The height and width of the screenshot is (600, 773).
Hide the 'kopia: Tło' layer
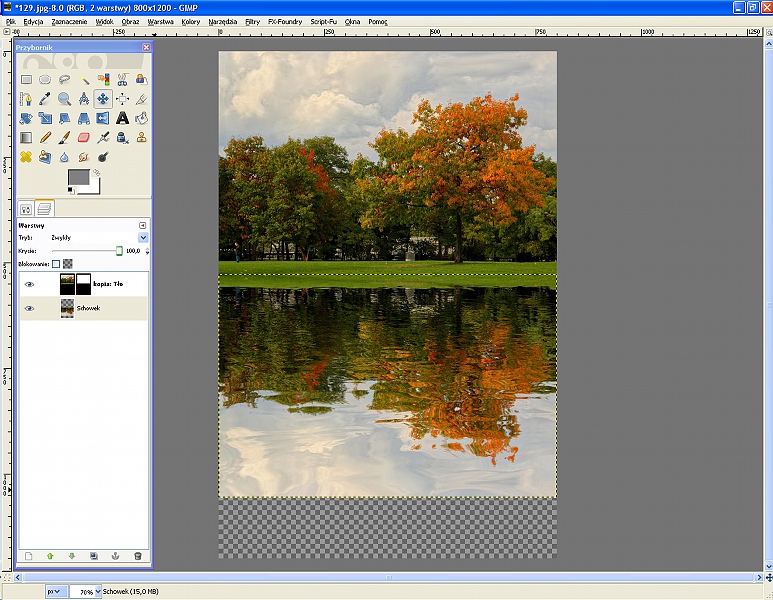[x=29, y=285]
